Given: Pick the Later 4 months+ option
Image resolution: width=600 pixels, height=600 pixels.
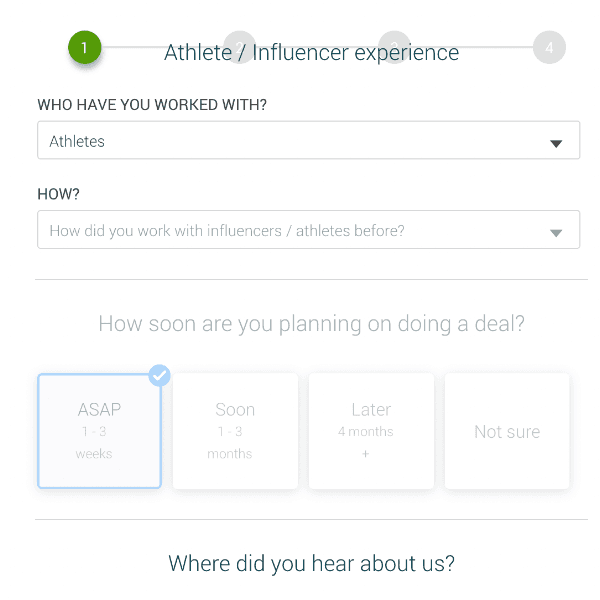Looking at the screenshot, I should 371,431.
